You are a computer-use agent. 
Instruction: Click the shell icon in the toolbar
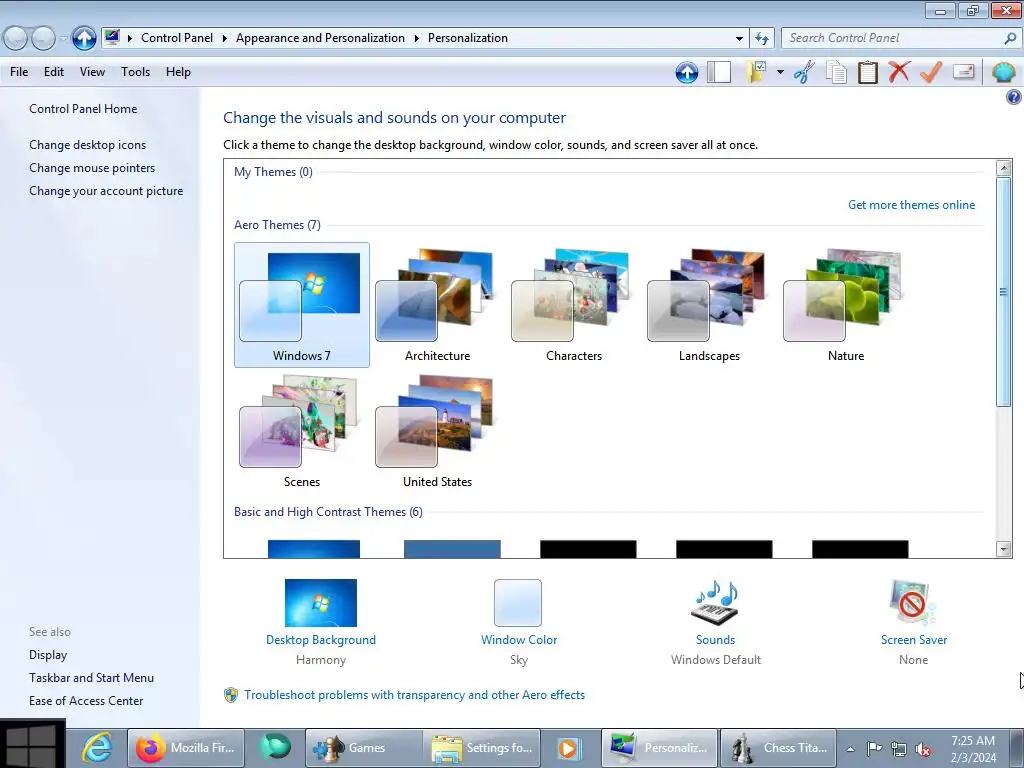click(x=1003, y=72)
